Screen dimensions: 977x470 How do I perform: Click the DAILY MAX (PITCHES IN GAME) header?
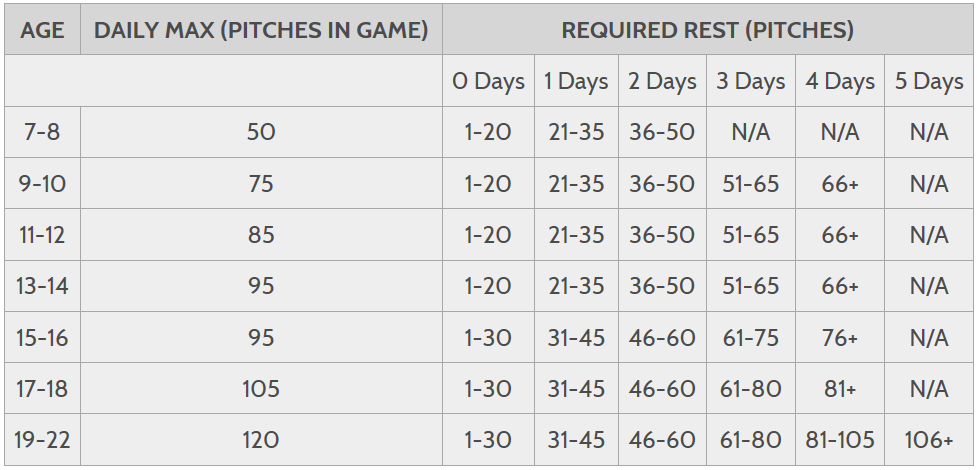click(x=261, y=29)
